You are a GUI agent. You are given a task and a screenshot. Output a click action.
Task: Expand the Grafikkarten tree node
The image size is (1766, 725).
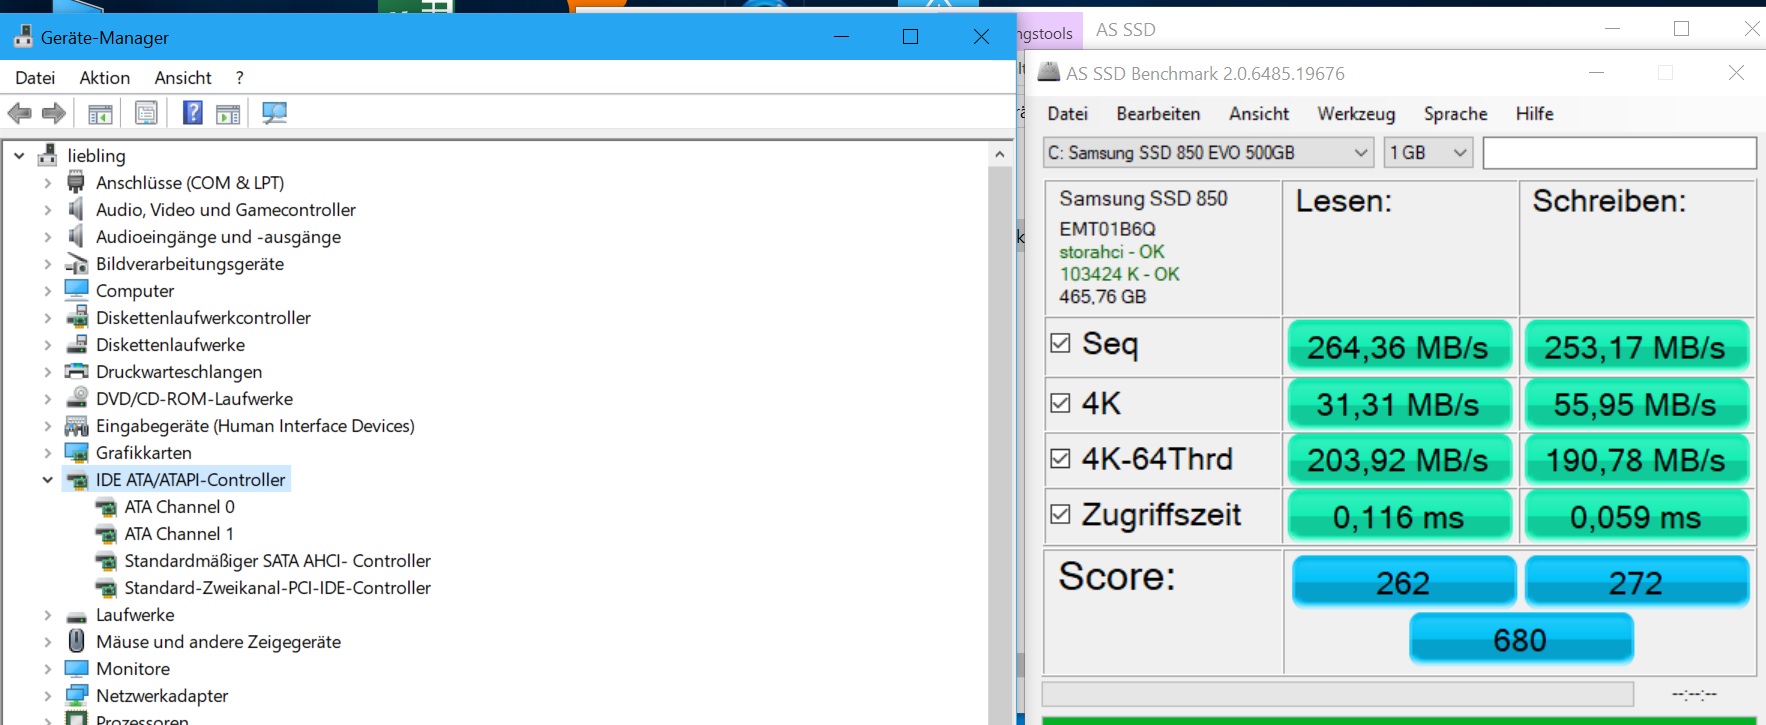point(48,452)
